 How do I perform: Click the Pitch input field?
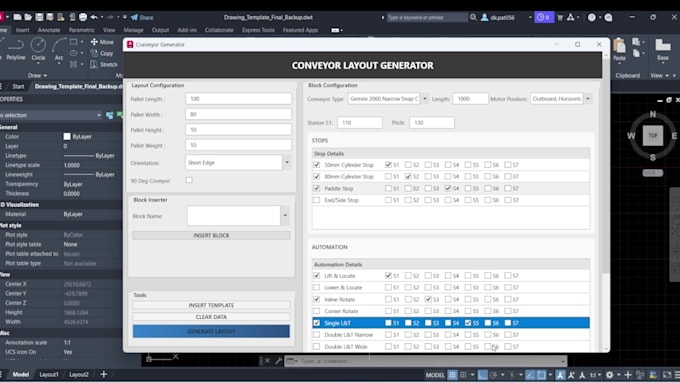click(432, 123)
